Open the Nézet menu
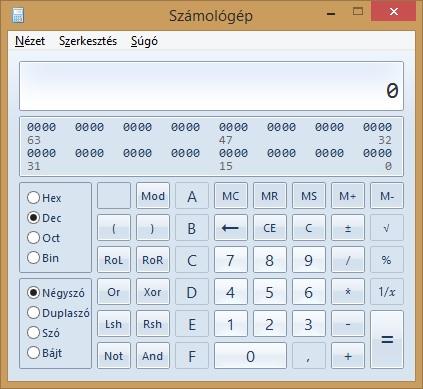423x389 pixels. tap(30, 41)
